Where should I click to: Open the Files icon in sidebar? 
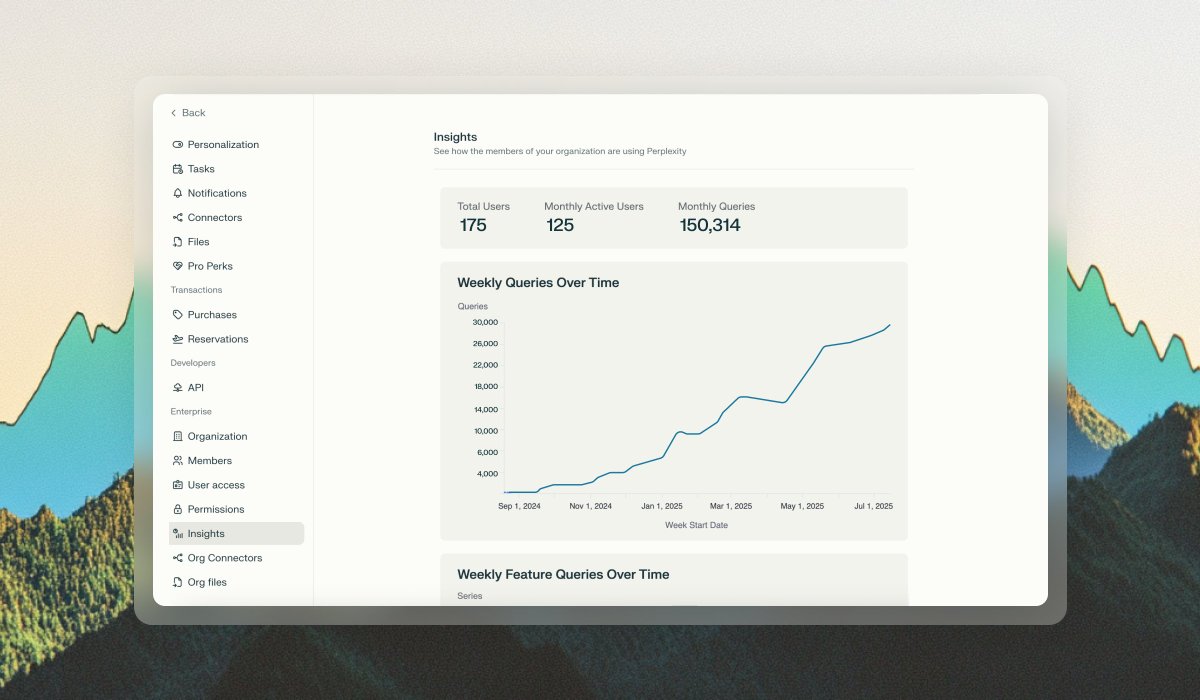click(x=177, y=241)
